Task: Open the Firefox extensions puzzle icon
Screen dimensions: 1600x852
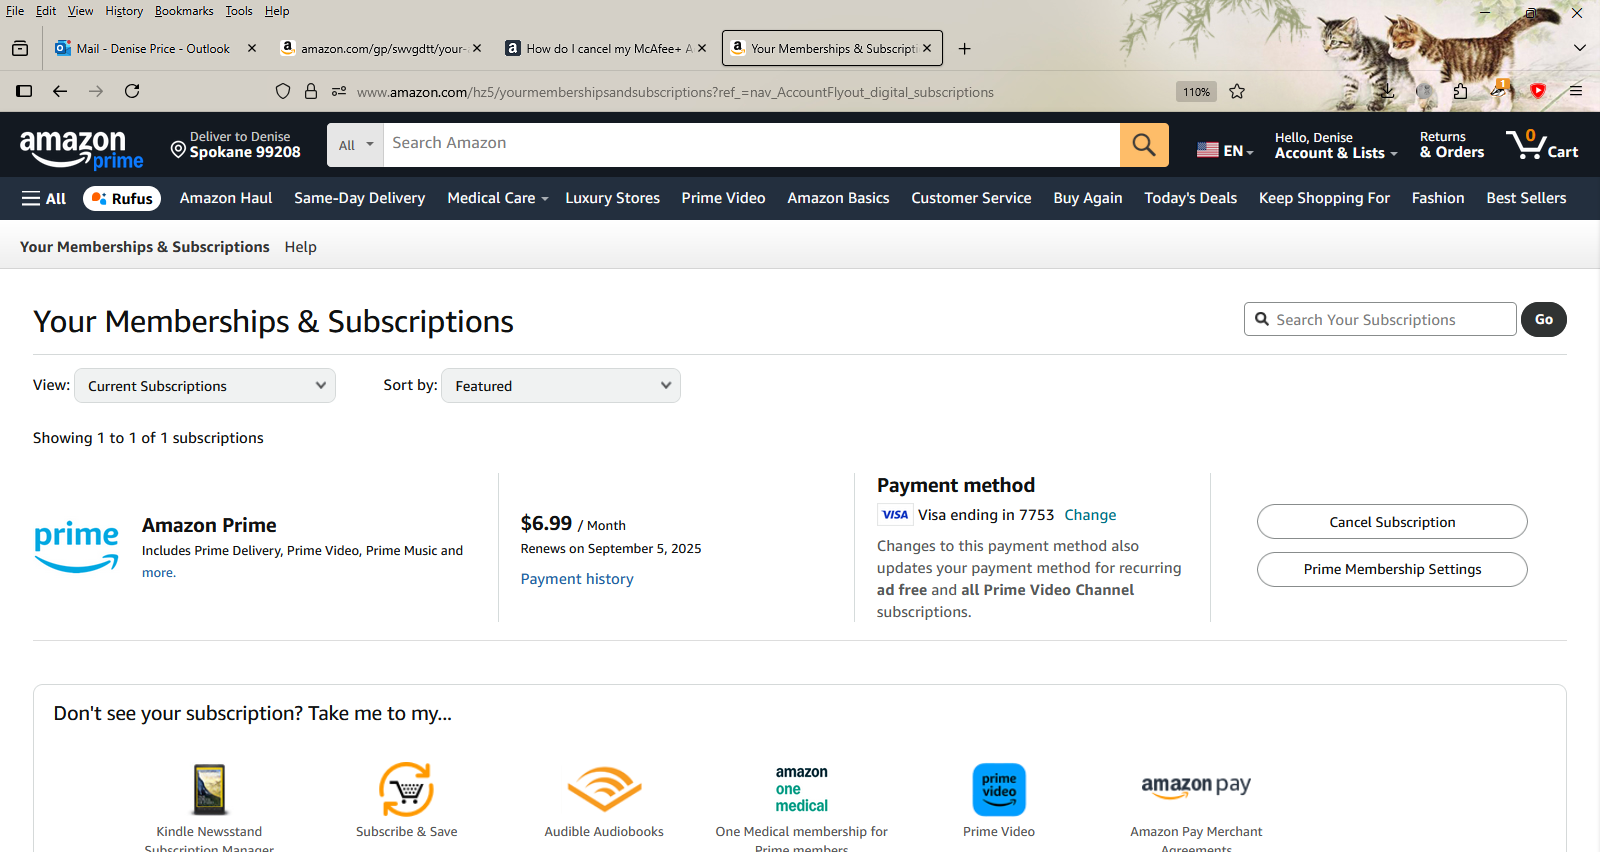Action: (1461, 91)
